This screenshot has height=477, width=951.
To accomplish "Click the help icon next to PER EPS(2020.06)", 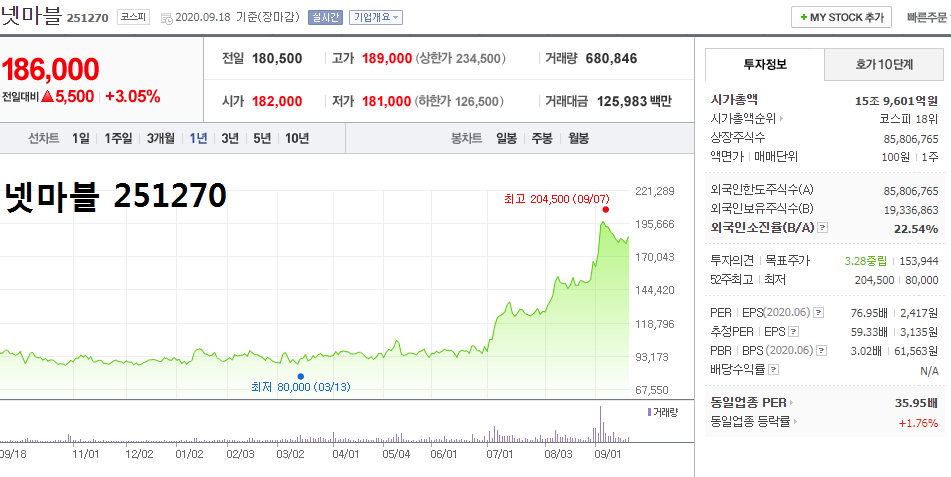I will 819,313.
